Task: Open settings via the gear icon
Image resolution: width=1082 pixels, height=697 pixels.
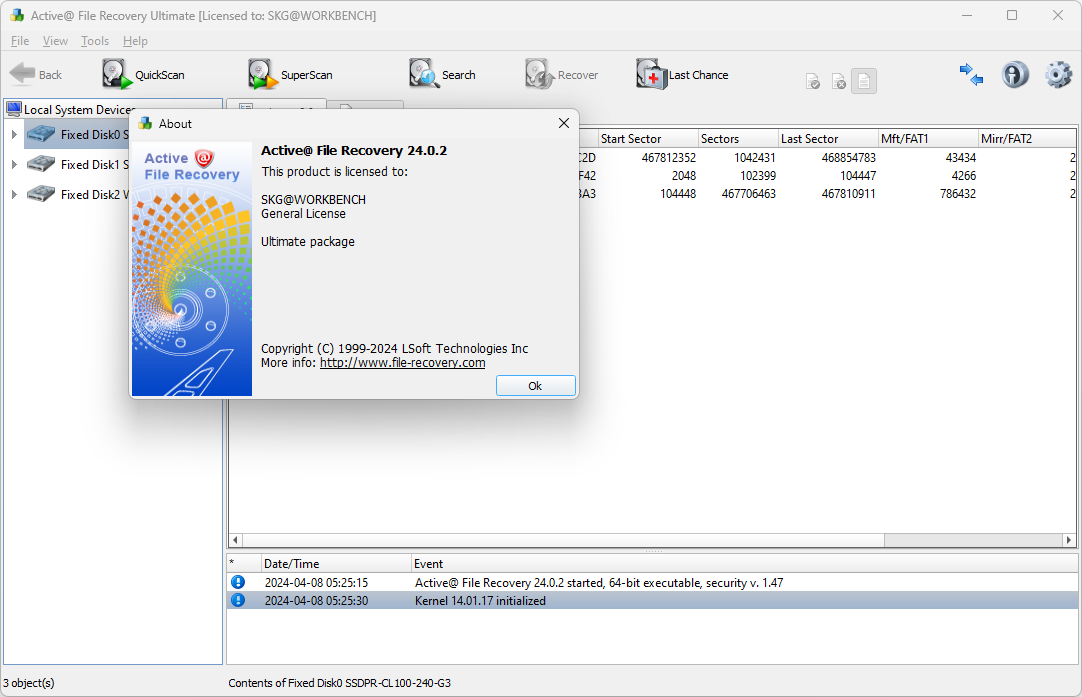Action: (x=1059, y=74)
